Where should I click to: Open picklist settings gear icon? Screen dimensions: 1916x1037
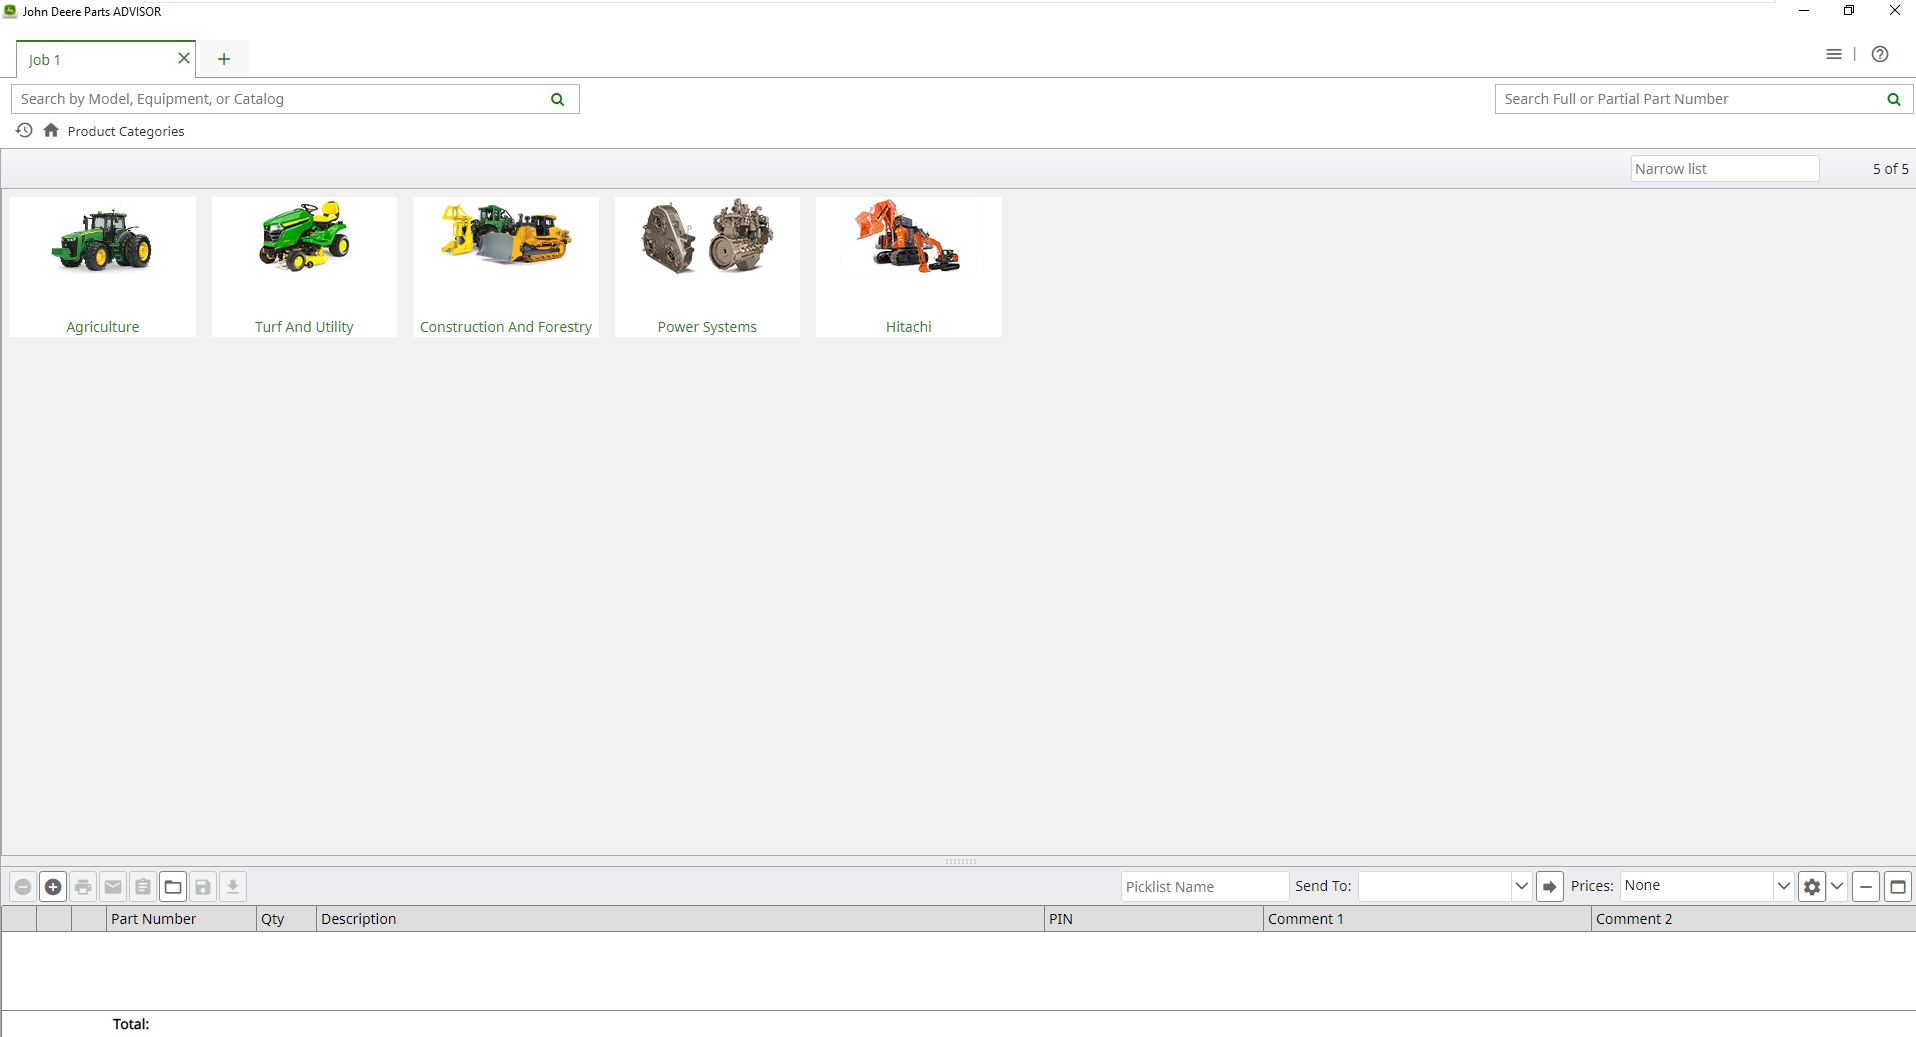click(x=1811, y=887)
